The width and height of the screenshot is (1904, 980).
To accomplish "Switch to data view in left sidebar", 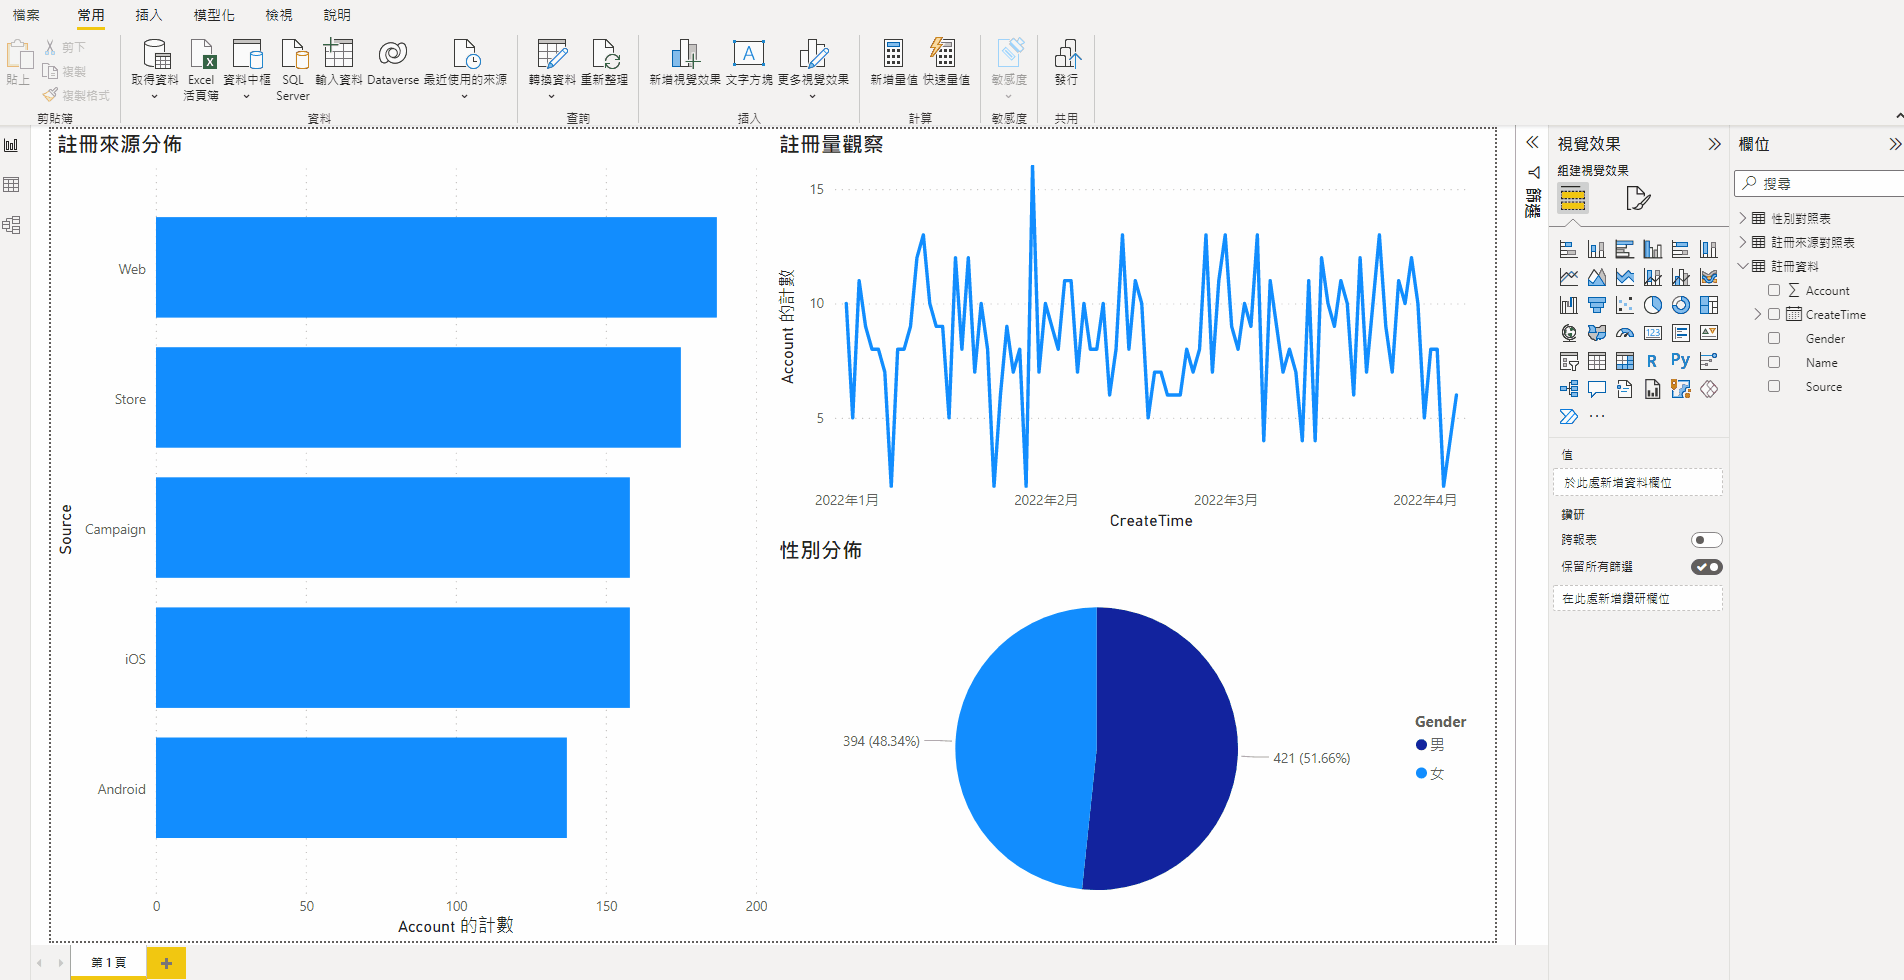I will [x=12, y=185].
